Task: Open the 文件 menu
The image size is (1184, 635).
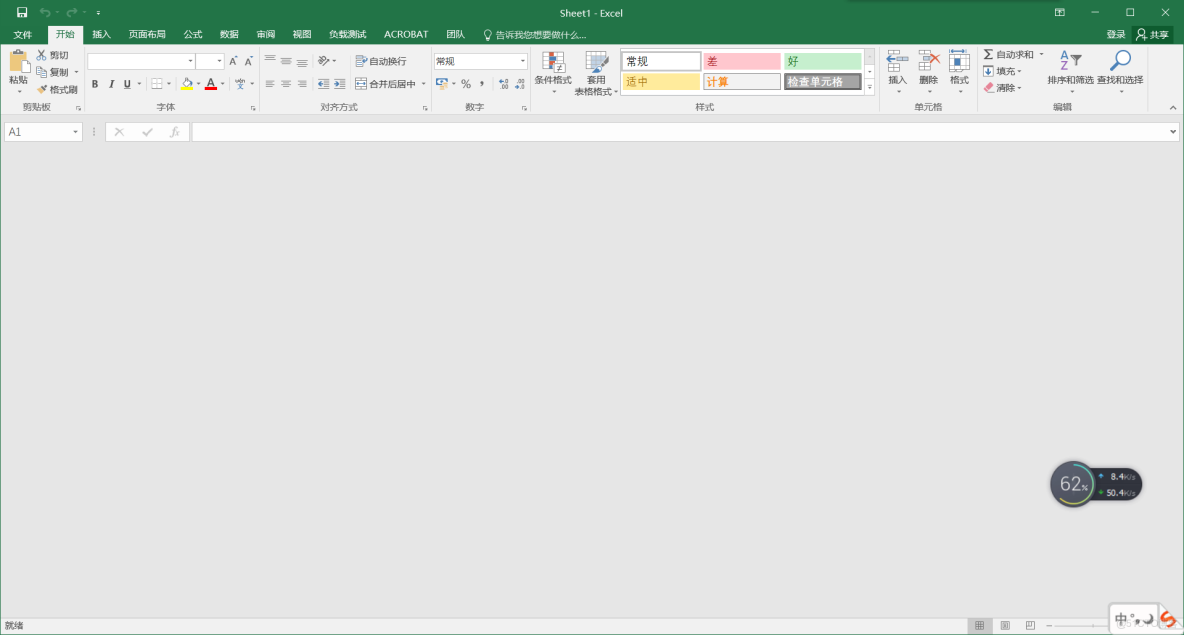Action: (23, 33)
